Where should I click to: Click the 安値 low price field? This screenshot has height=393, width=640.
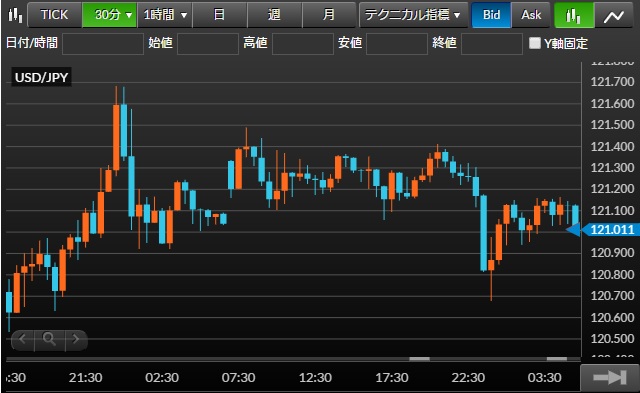click(397, 44)
